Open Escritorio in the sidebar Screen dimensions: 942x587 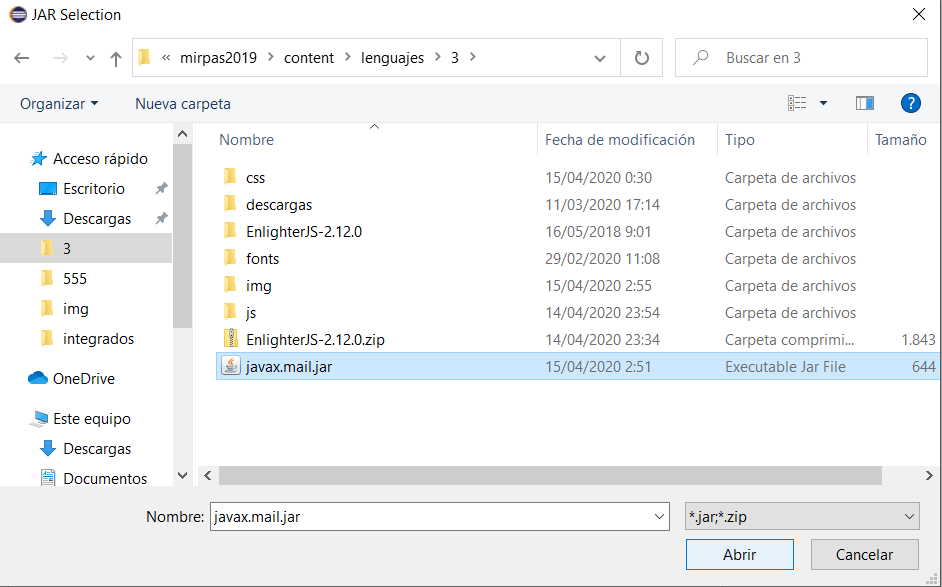(x=94, y=189)
